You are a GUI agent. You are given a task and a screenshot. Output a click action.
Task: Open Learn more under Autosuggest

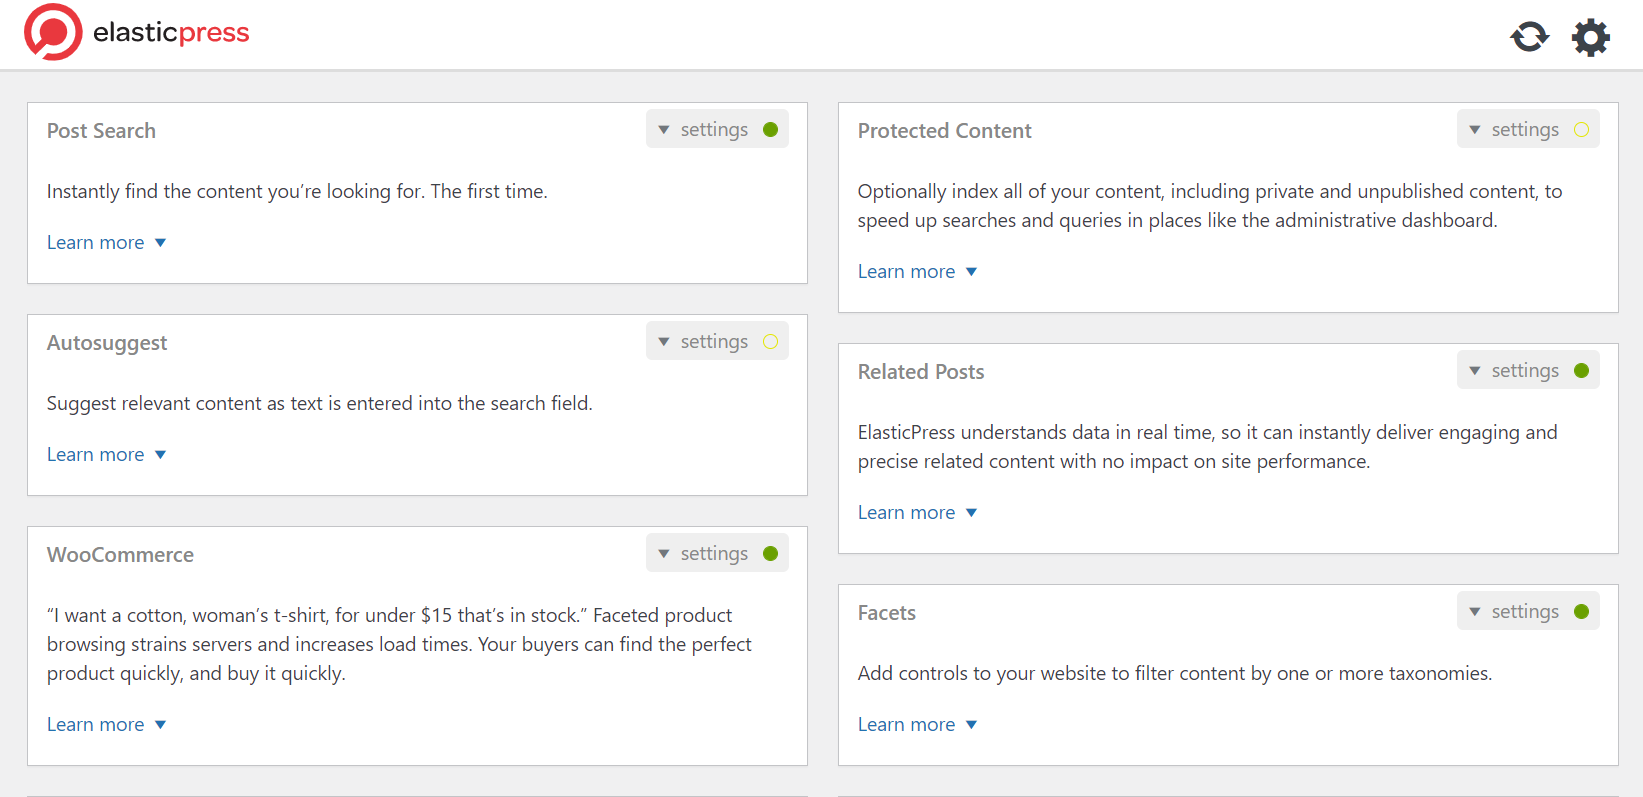pos(106,454)
